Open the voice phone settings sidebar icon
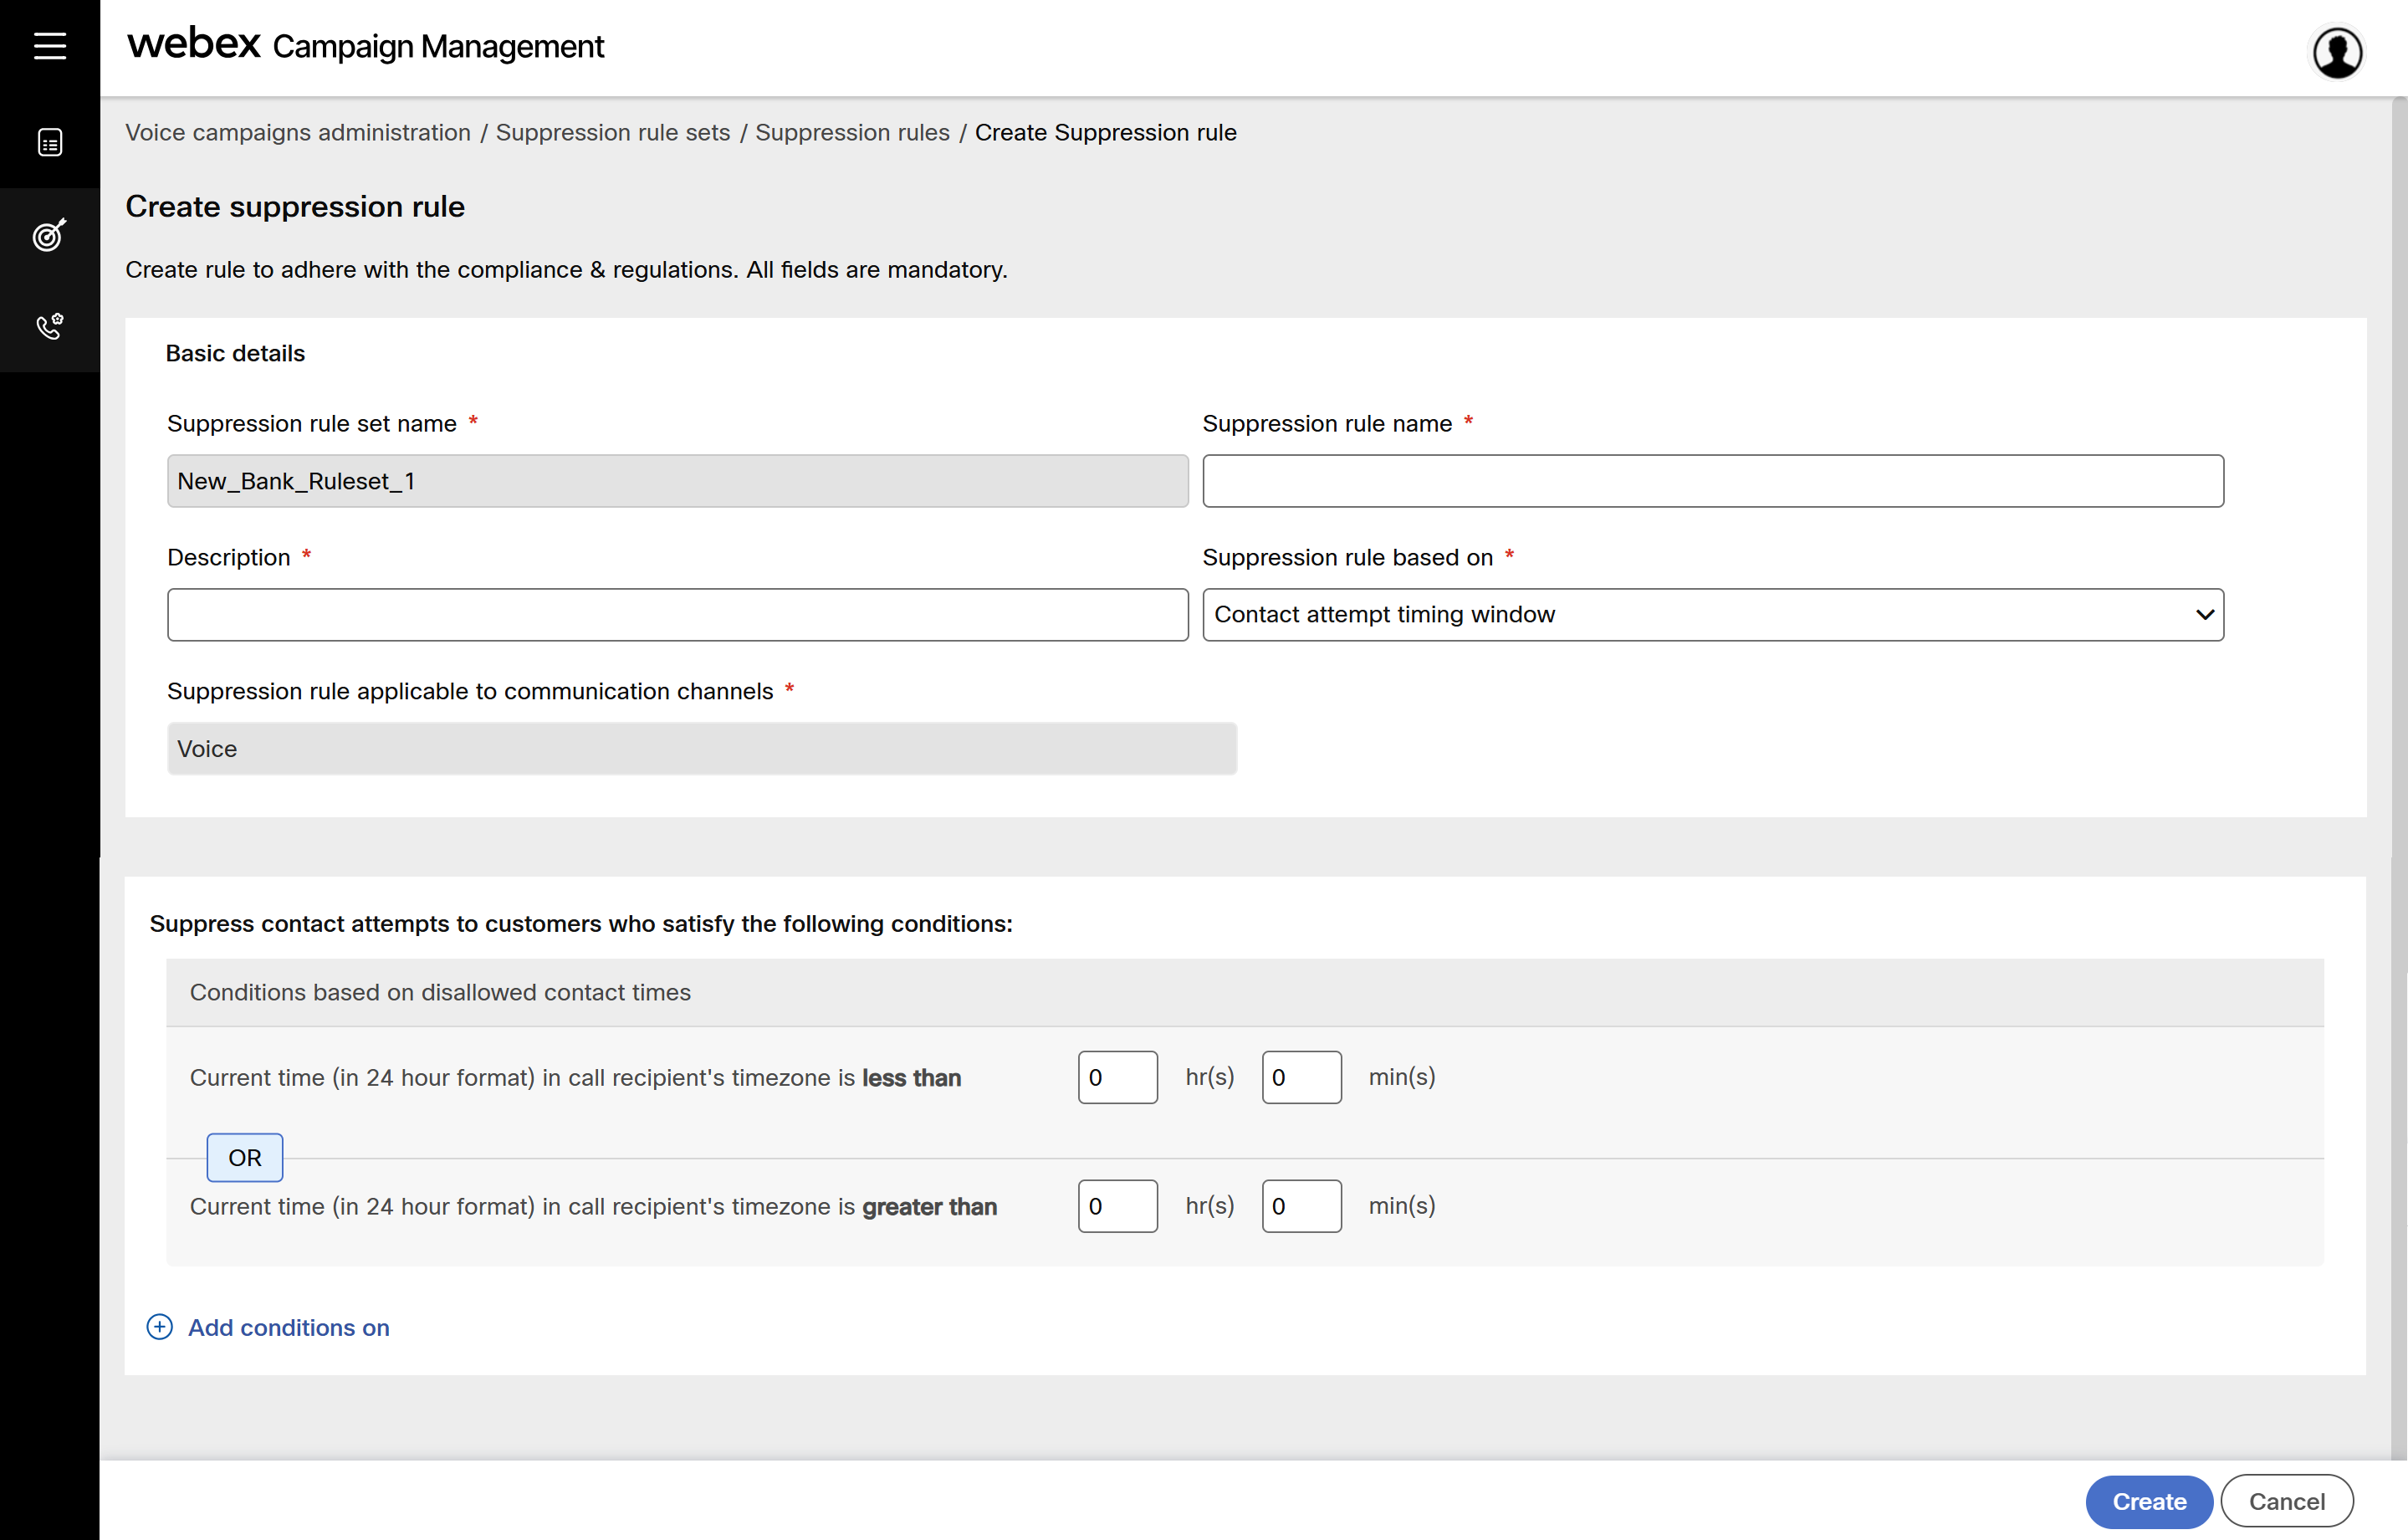 pyautogui.click(x=50, y=326)
